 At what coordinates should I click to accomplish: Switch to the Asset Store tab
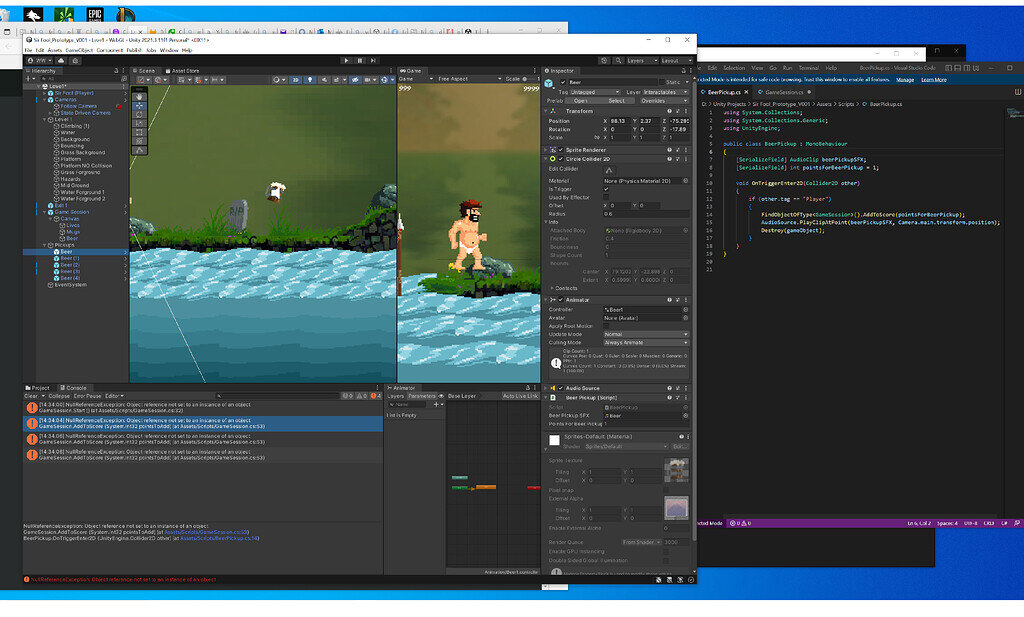point(186,71)
